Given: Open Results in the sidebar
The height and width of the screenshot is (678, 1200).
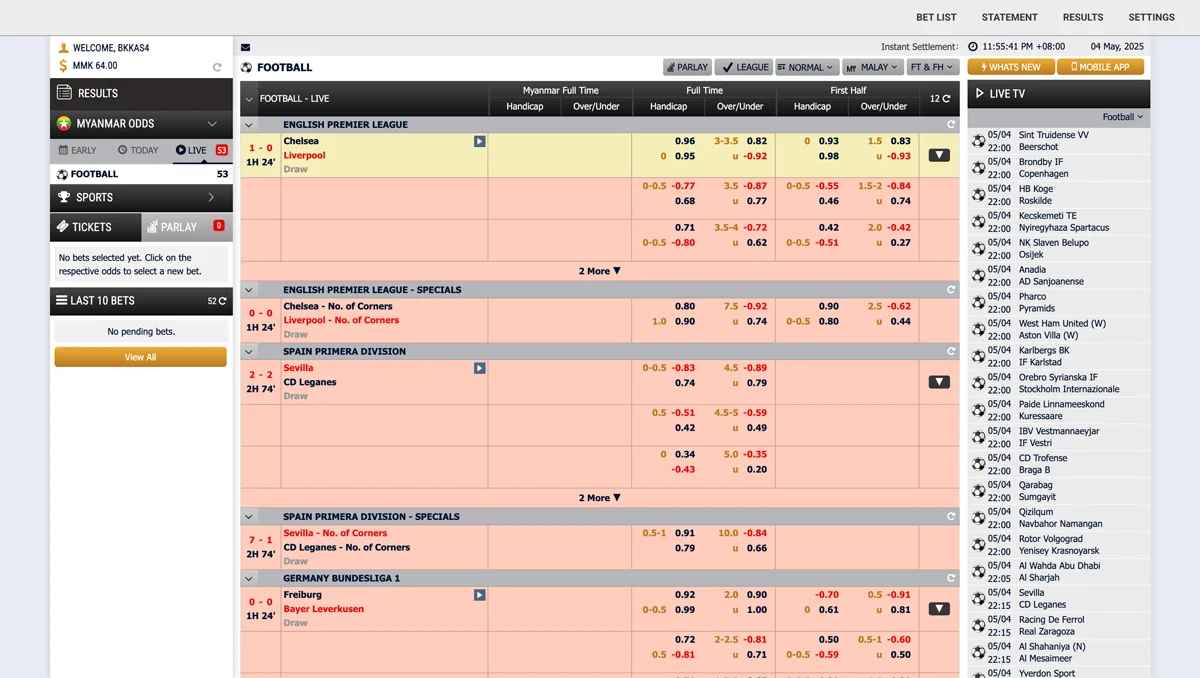Looking at the screenshot, I should (141, 93).
